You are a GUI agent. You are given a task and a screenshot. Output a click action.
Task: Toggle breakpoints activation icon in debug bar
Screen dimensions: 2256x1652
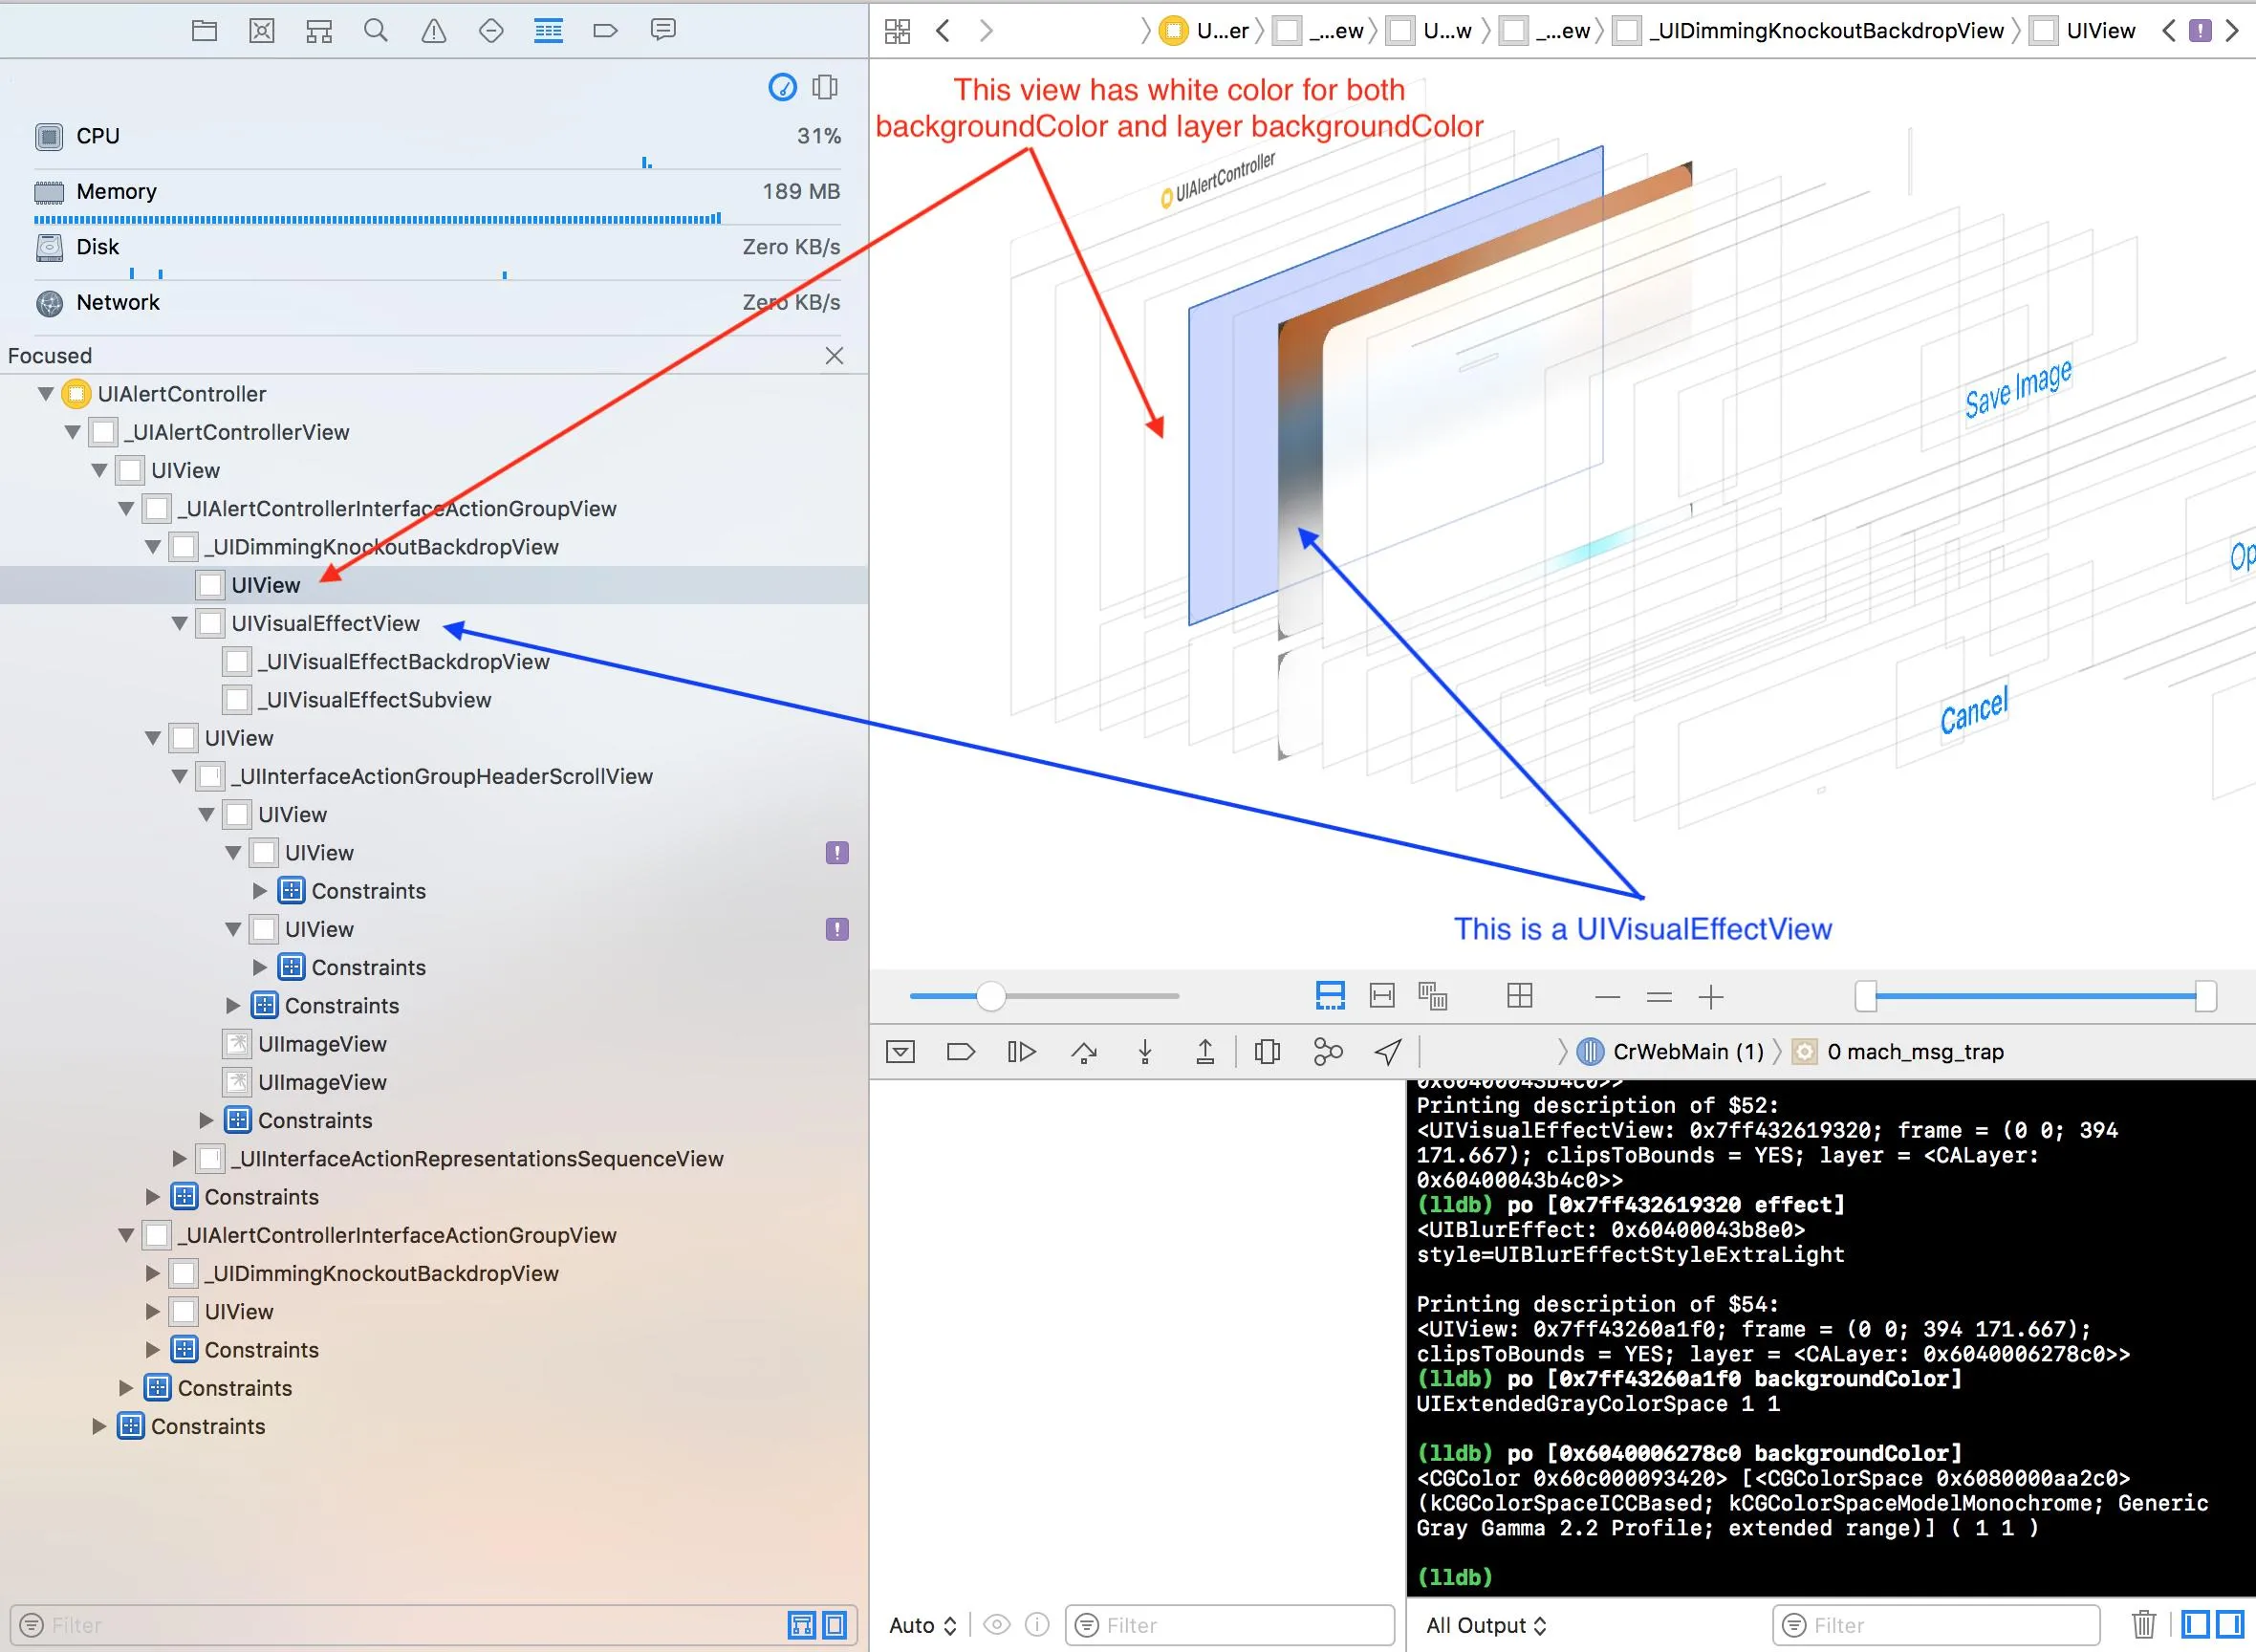coord(960,1052)
